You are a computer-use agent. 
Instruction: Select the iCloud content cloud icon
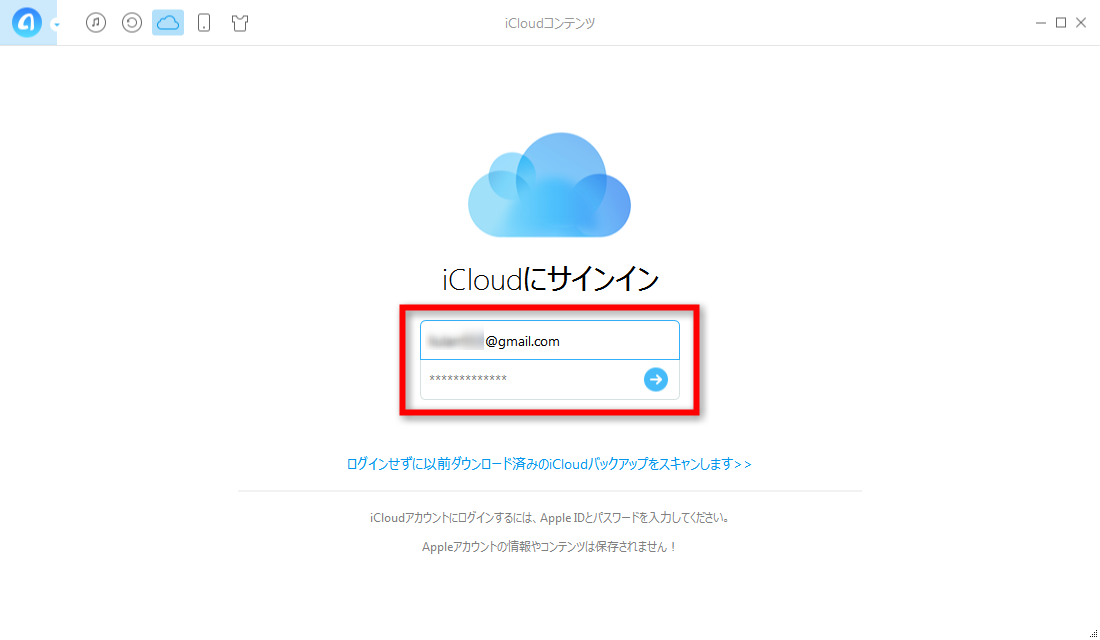[168, 22]
